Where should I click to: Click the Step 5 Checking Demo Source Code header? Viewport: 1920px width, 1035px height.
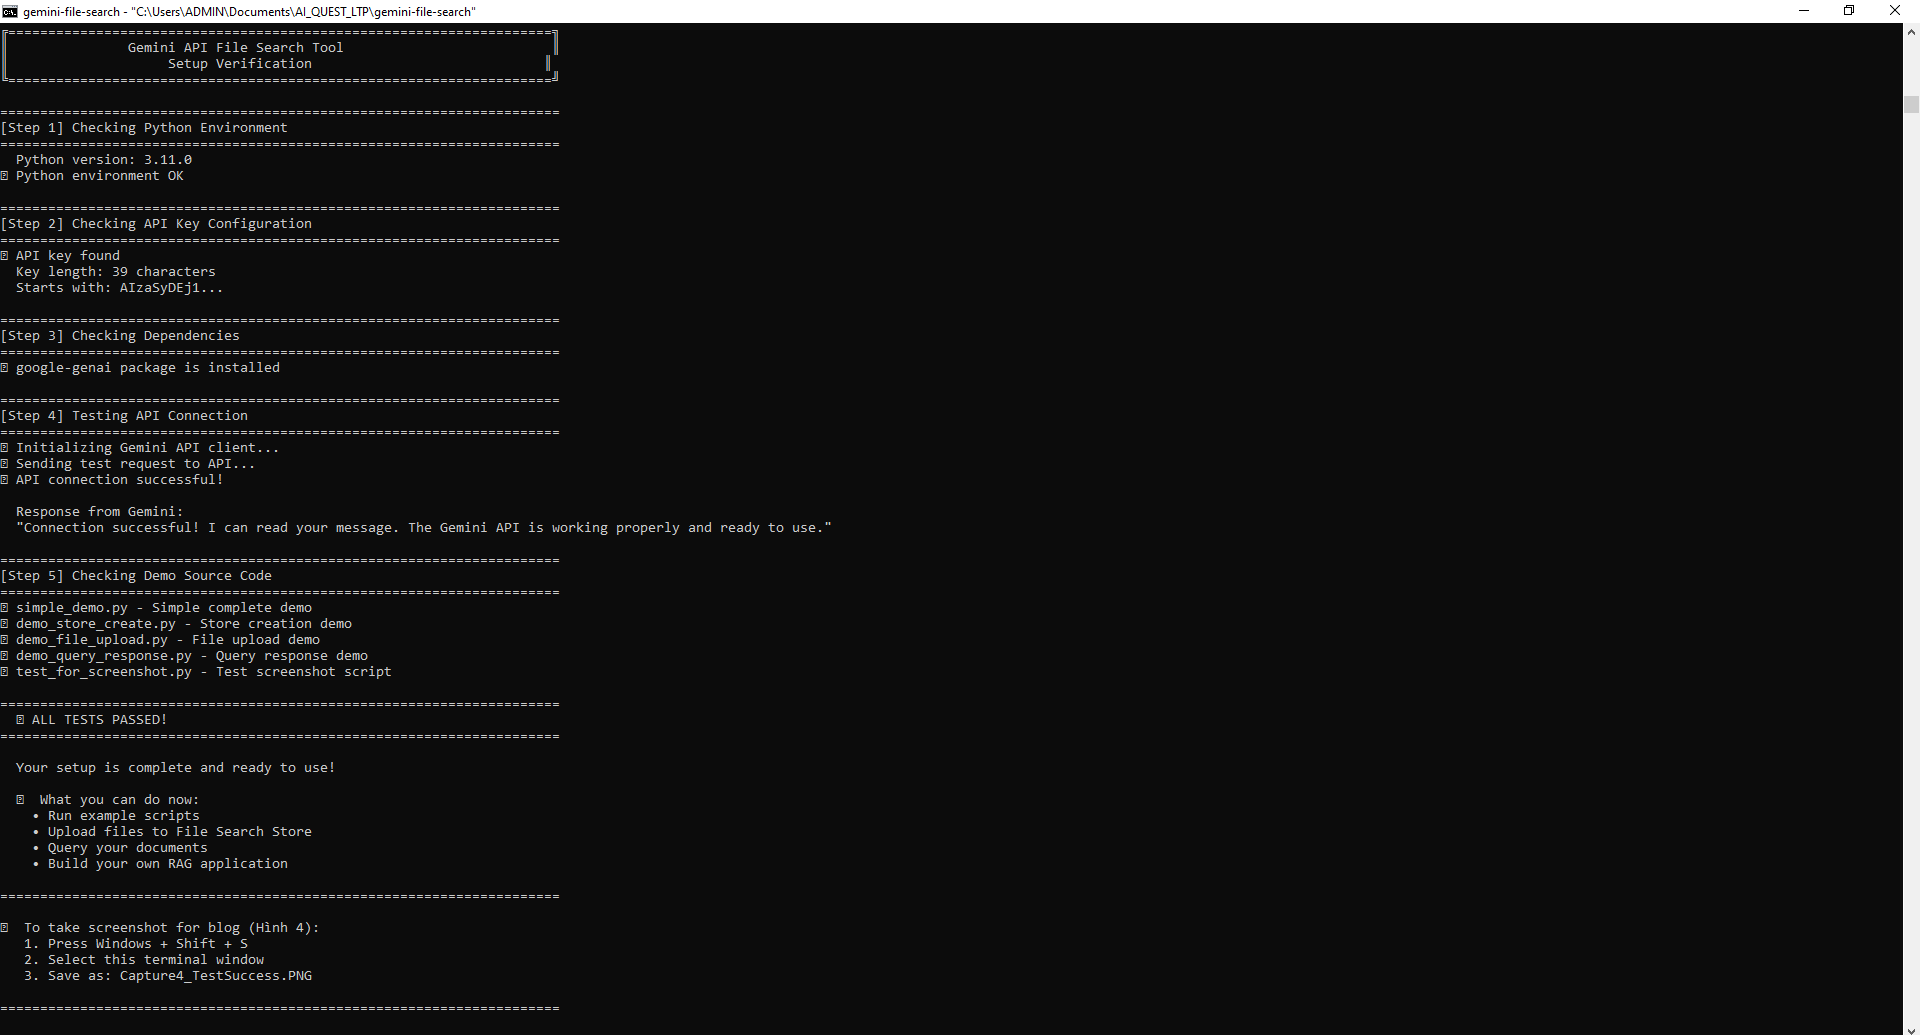coord(136,575)
